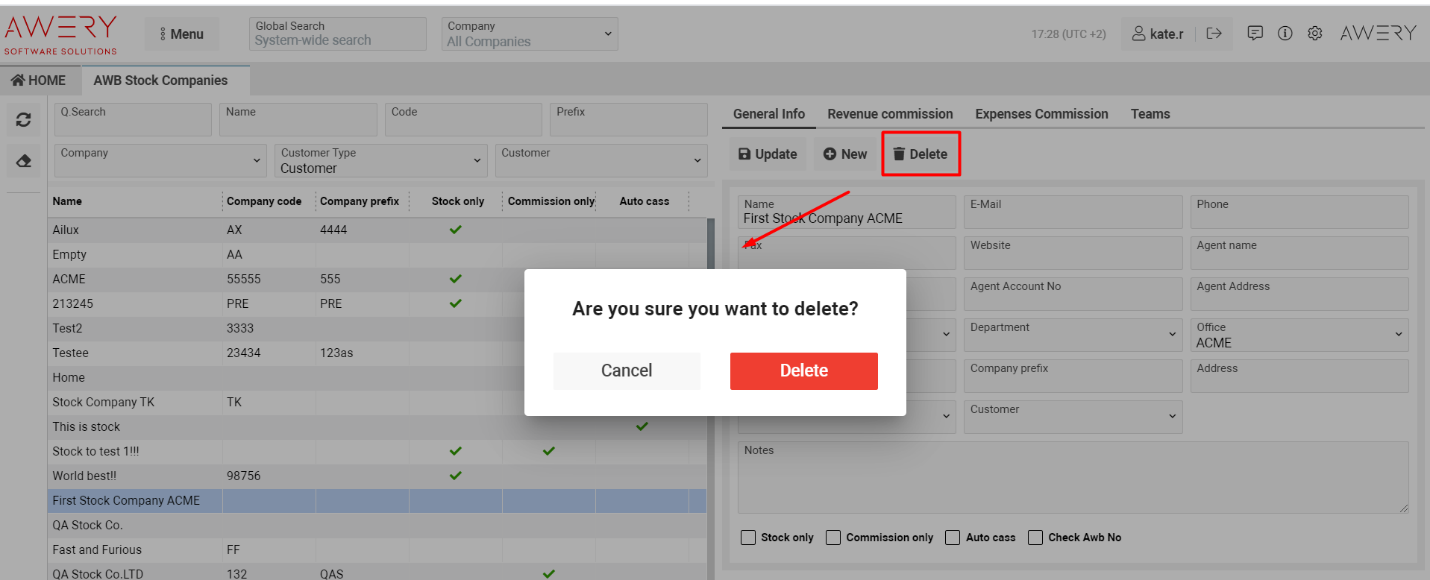The height and width of the screenshot is (580, 1430).
Task: Confirm deletion with the red Delete button
Action: pyautogui.click(x=804, y=371)
